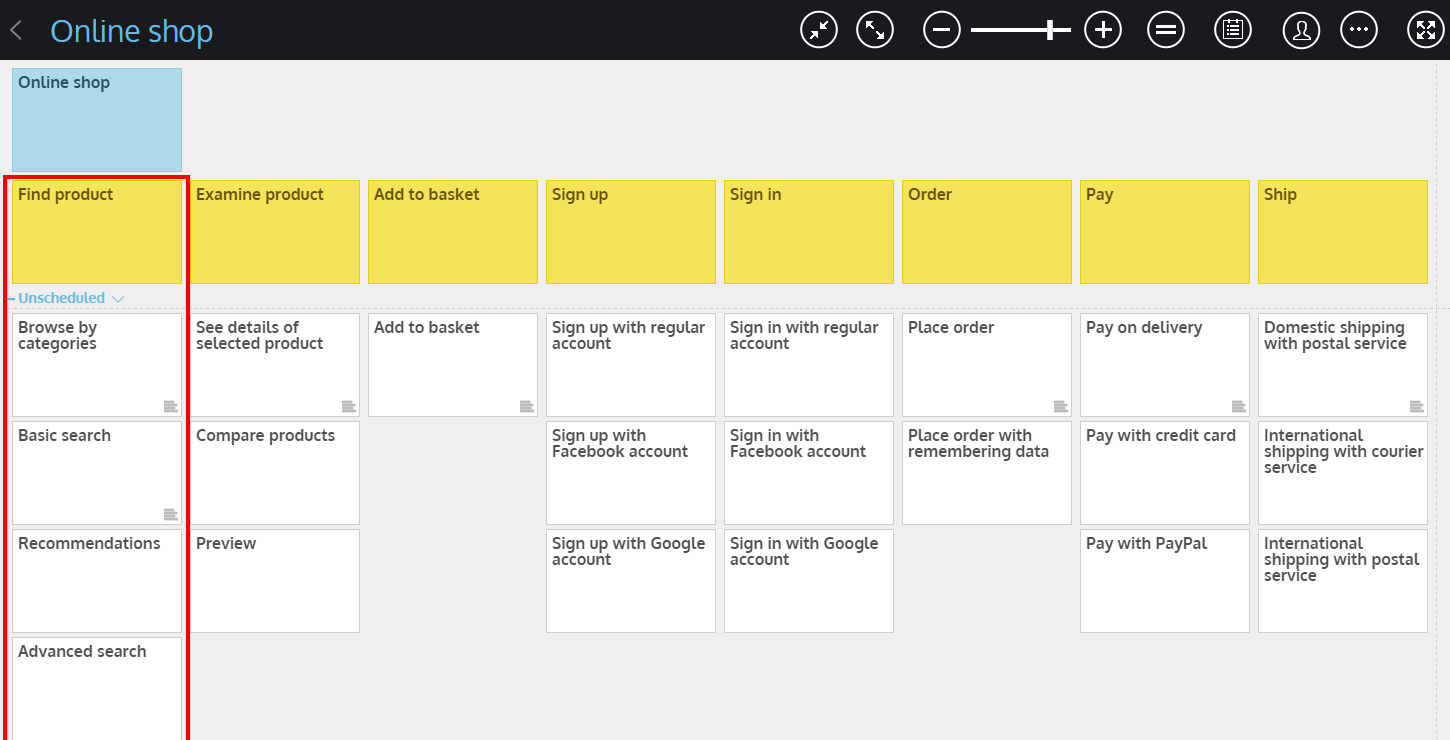Viewport: 1450px width, 740px height.
Task: Select the Ship activity card
Action: pyautogui.click(x=1342, y=231)
